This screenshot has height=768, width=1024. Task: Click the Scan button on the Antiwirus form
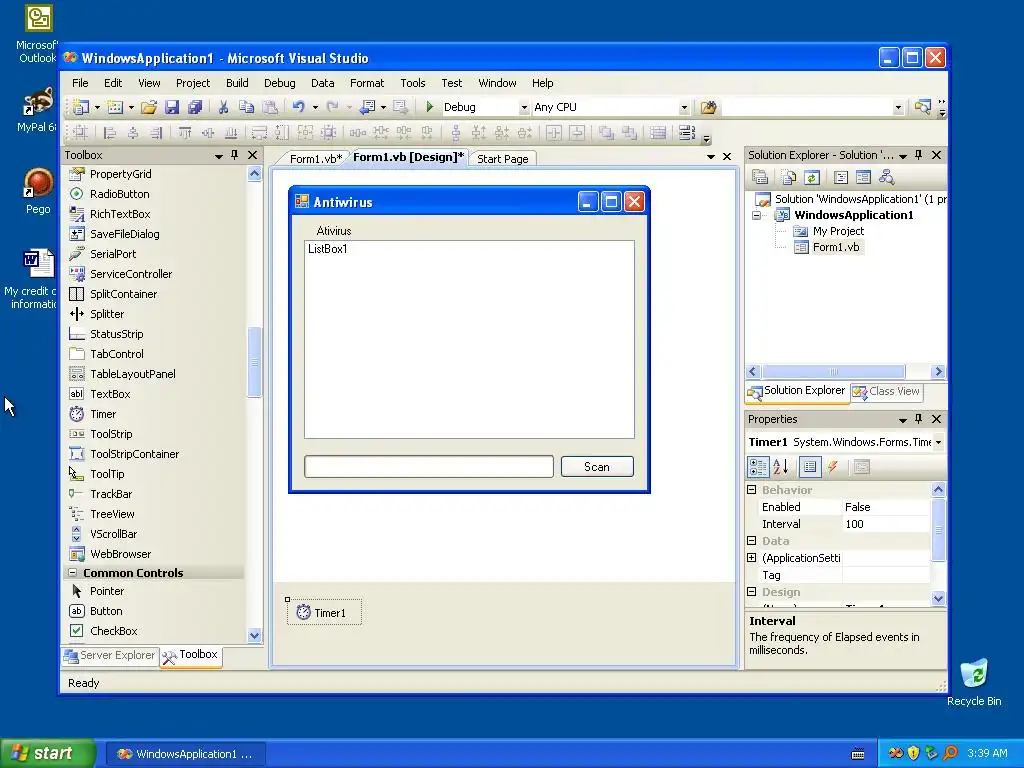point(597,467)
